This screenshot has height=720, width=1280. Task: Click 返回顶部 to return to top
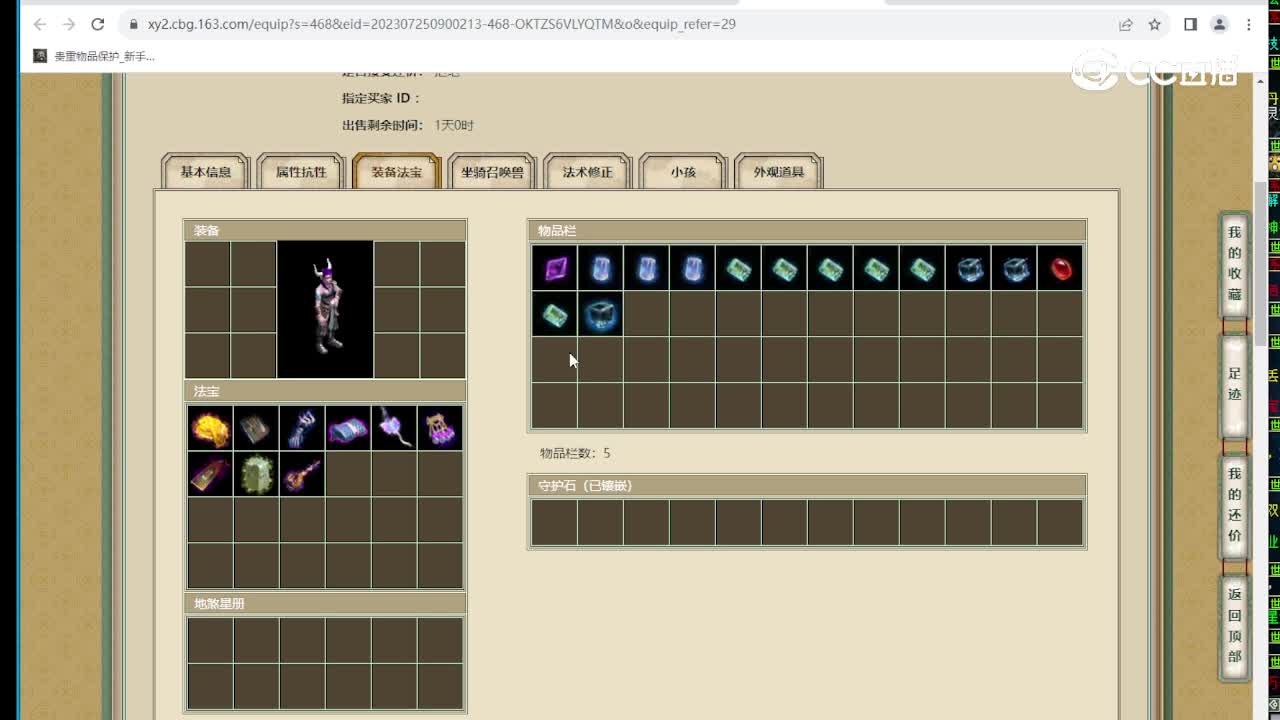(1235, 626)
